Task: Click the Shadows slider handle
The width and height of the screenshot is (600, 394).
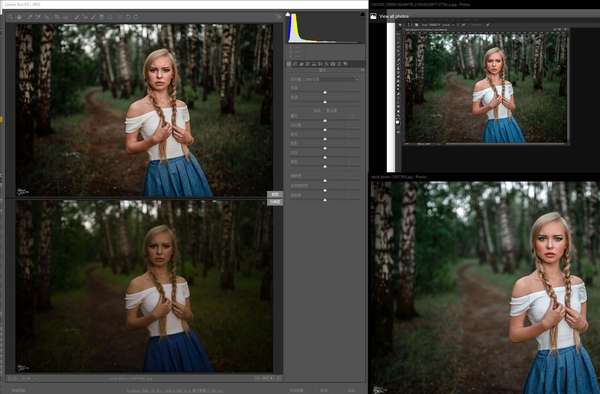Action: pos(325,148)
